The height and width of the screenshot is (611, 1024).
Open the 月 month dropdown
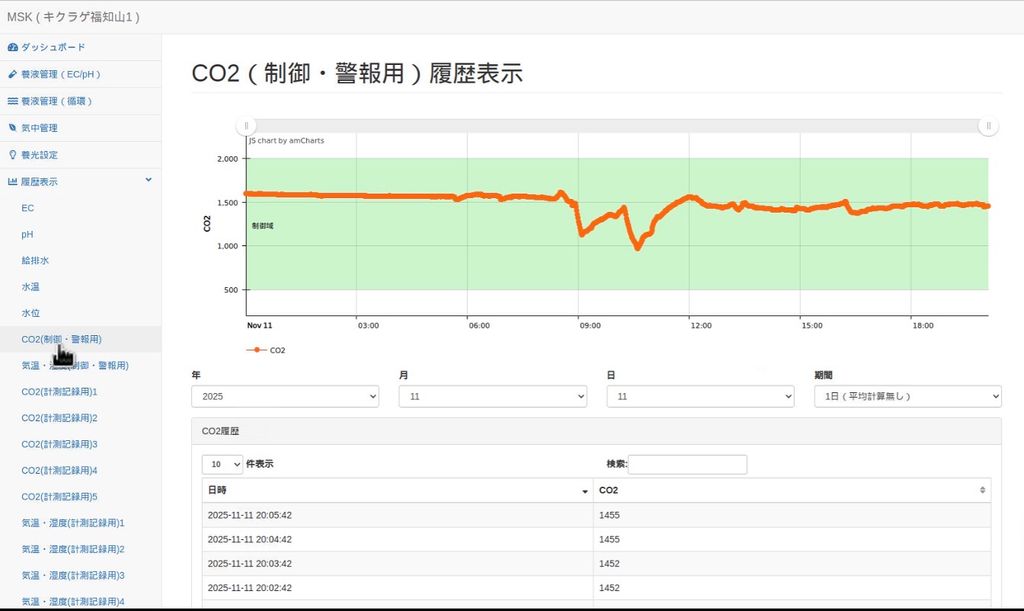[x=492, y=397]
